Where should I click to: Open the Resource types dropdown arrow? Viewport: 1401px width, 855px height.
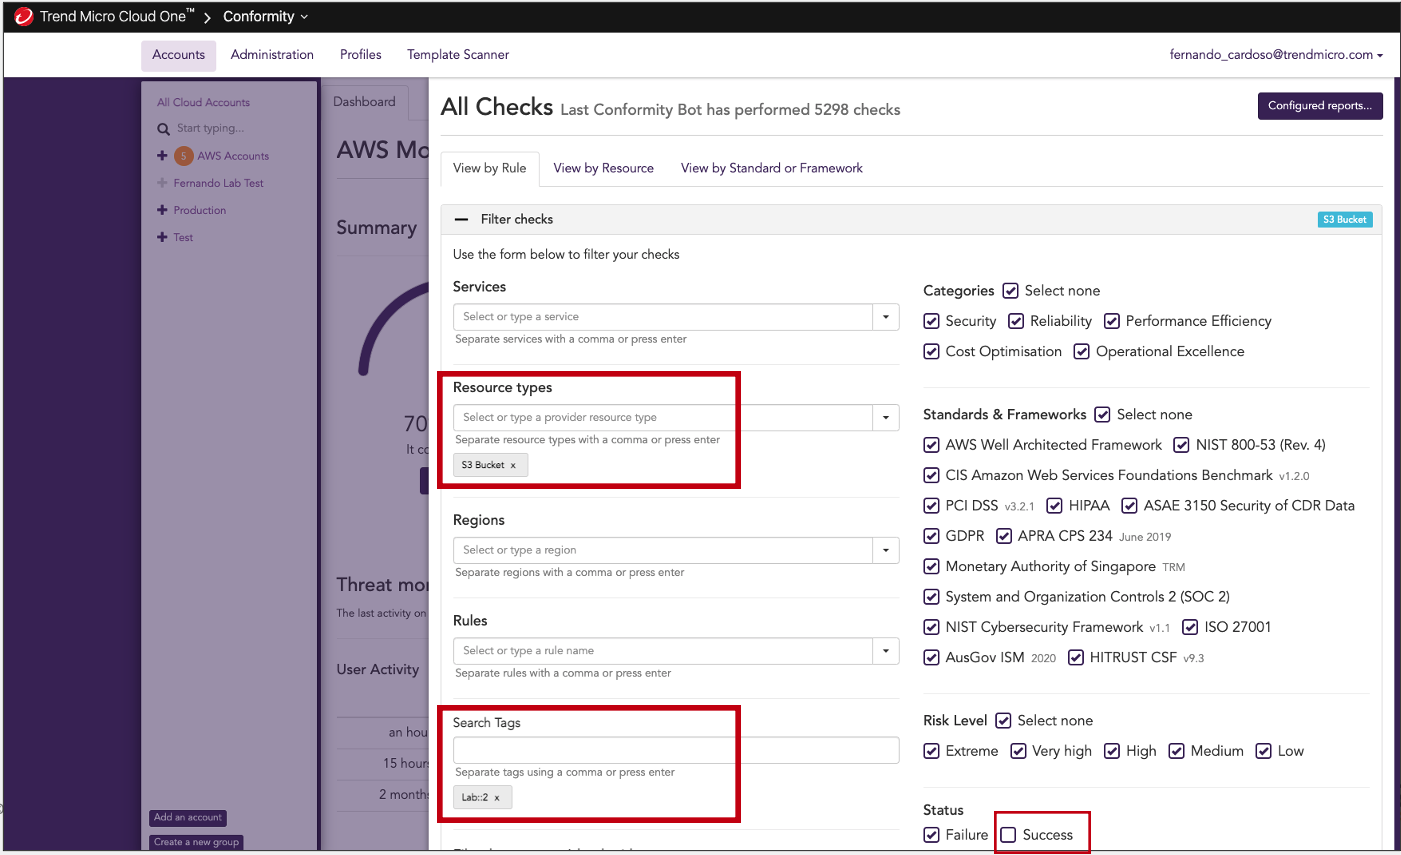point(886,418)
